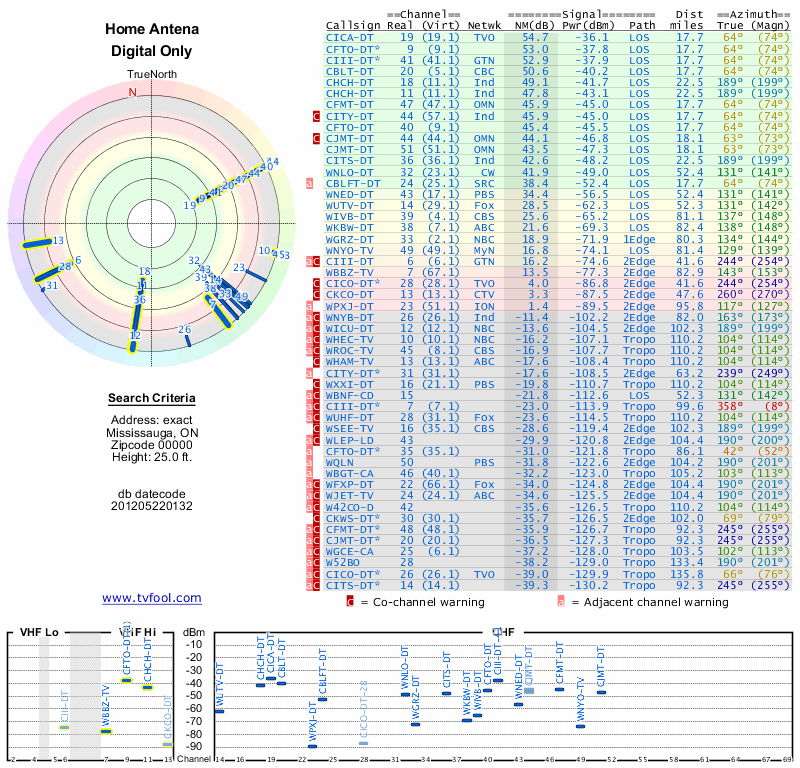Click WGRZ-DT marker in the UHF spectrum chart
This screenshot has width=800, height=768.
tap(415, 724)
